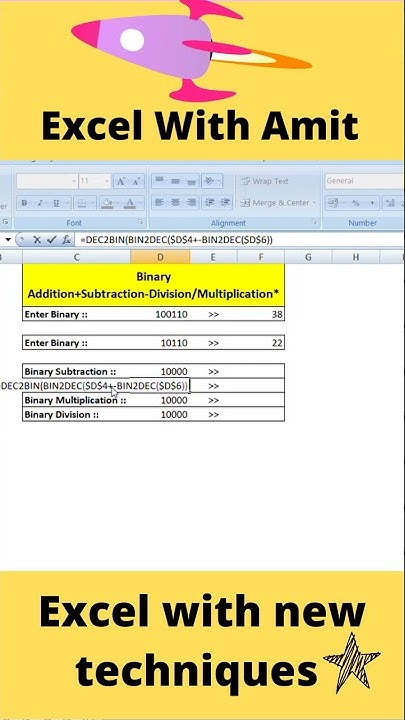Open the Merge & Center dropdown arrow
Viewport: 405px width, 720px height.
click(315, 202)
